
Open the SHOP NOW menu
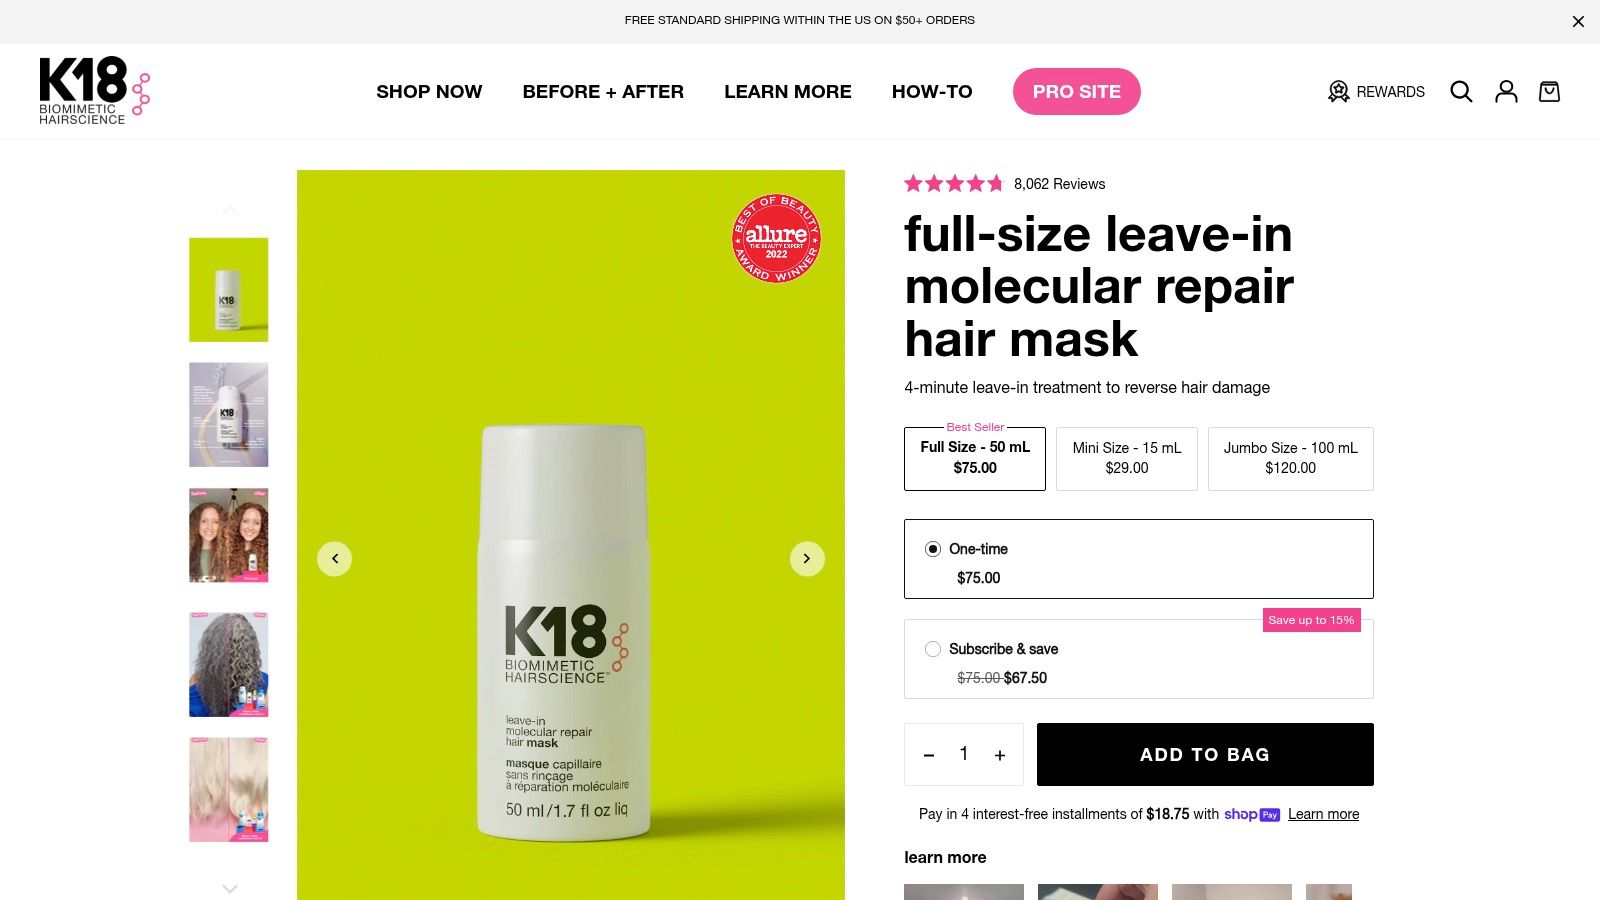pos(429,92)
